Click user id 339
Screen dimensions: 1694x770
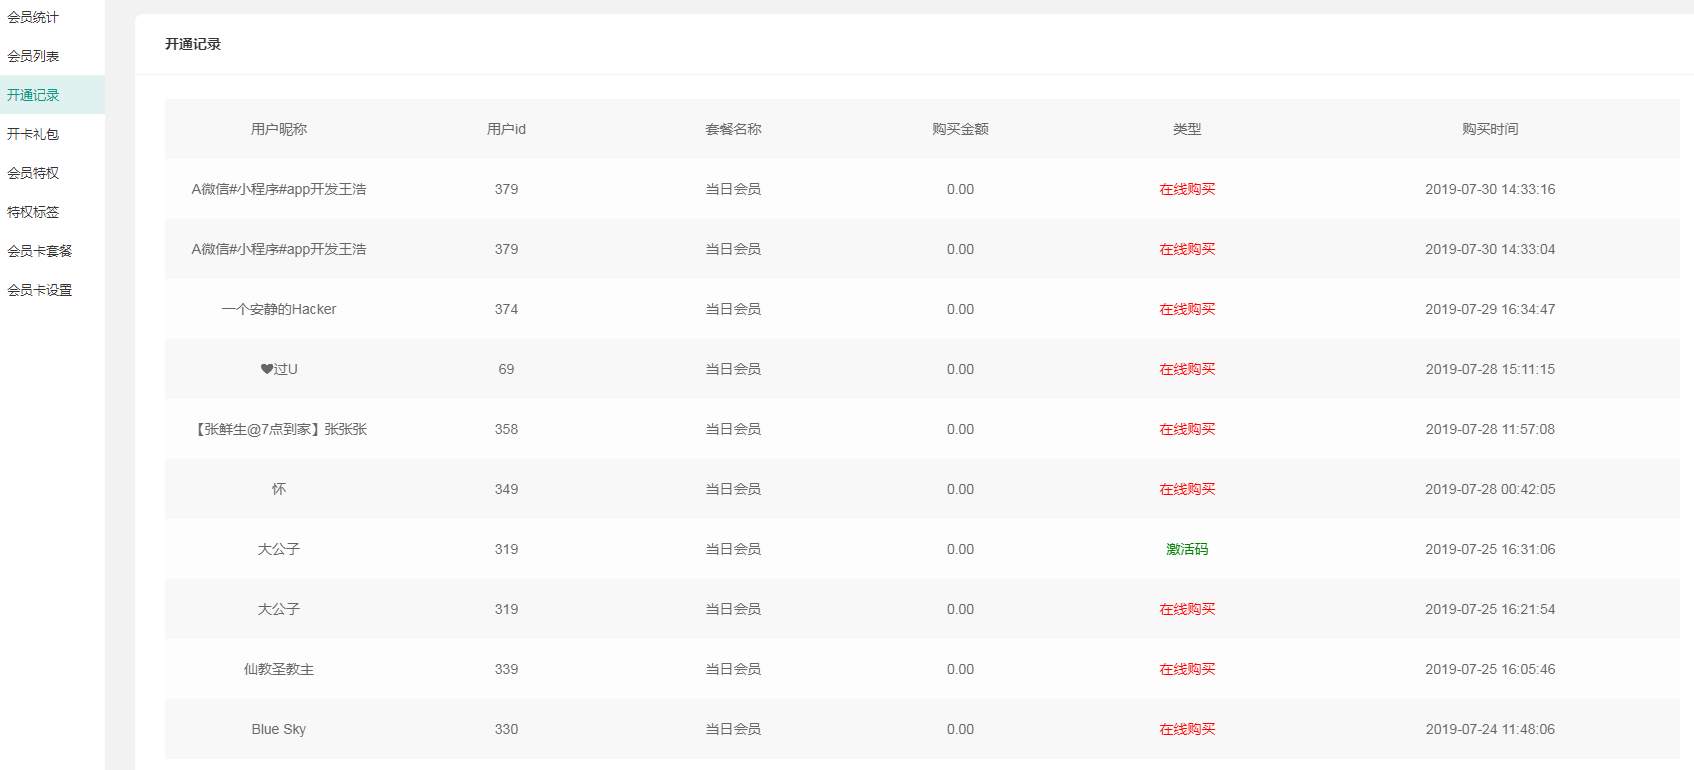tap(506, 669)
